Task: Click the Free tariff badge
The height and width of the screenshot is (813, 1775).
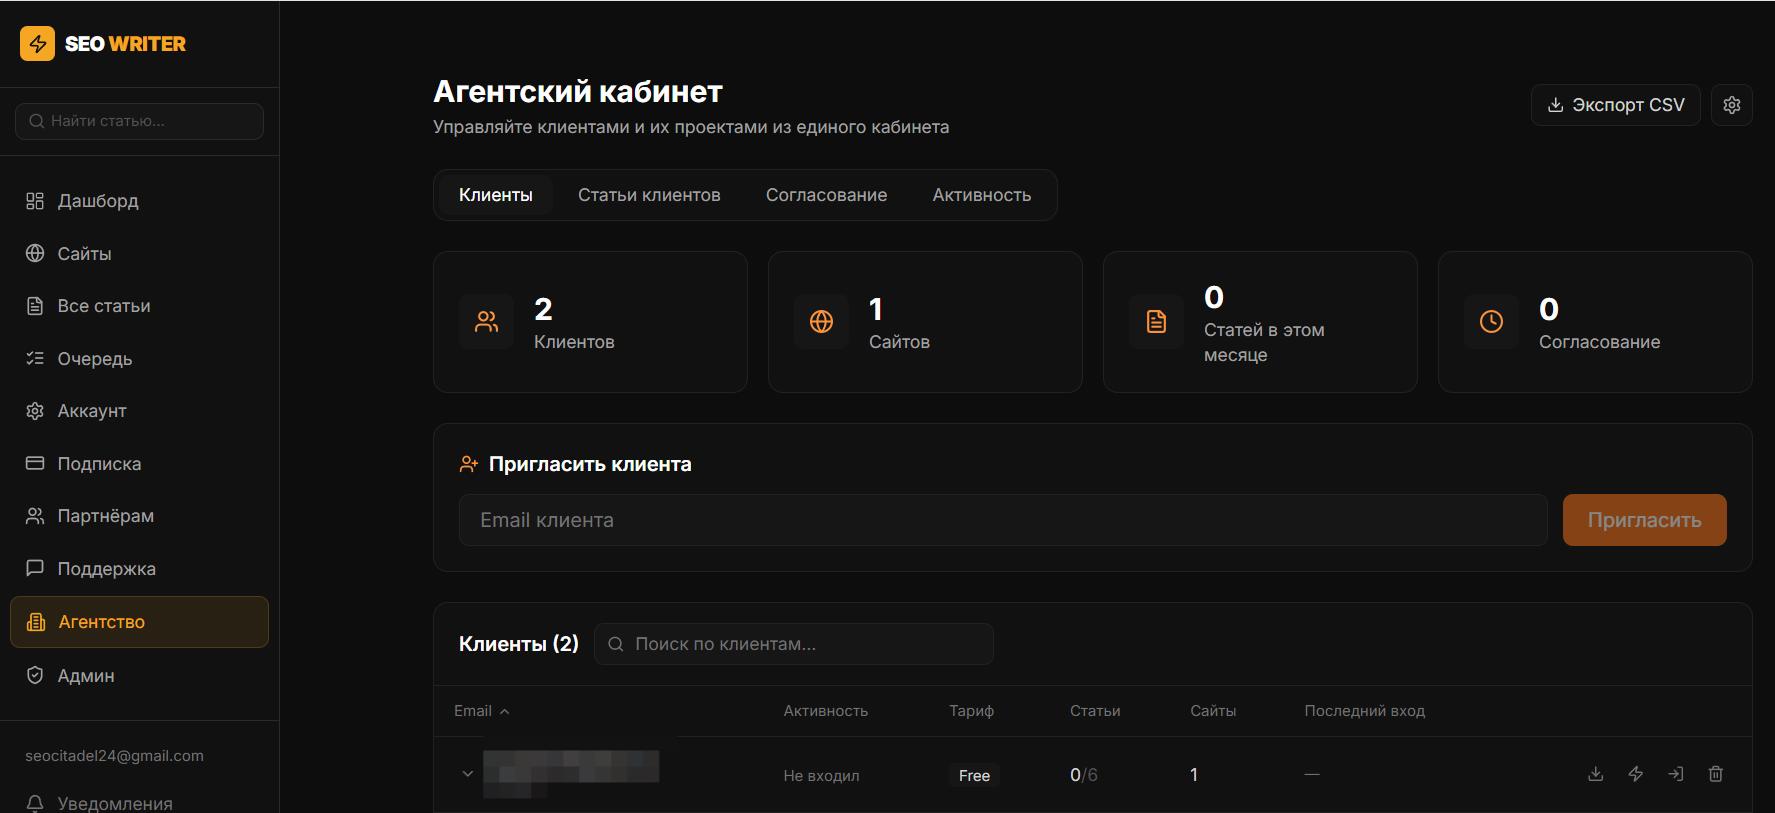Action: [974, 775]
